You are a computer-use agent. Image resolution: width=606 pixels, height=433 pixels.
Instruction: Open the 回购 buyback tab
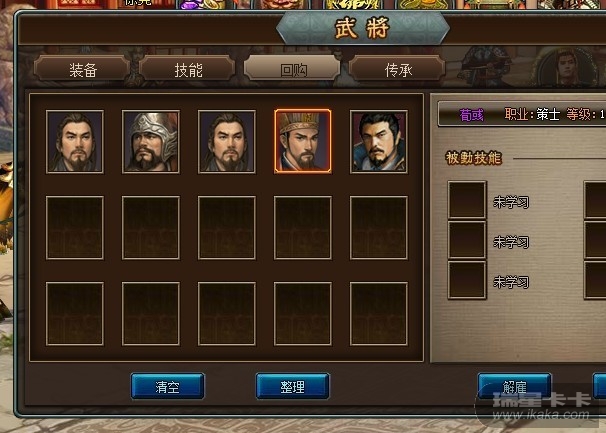click(x=293, y=69)
